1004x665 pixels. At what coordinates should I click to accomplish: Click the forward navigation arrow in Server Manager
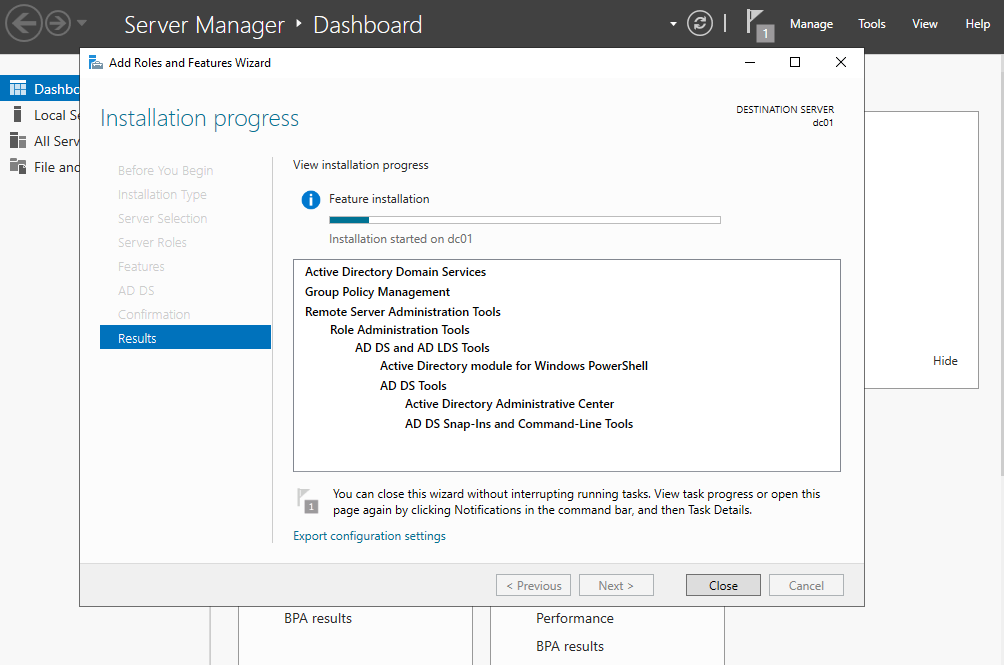point(58,24)
